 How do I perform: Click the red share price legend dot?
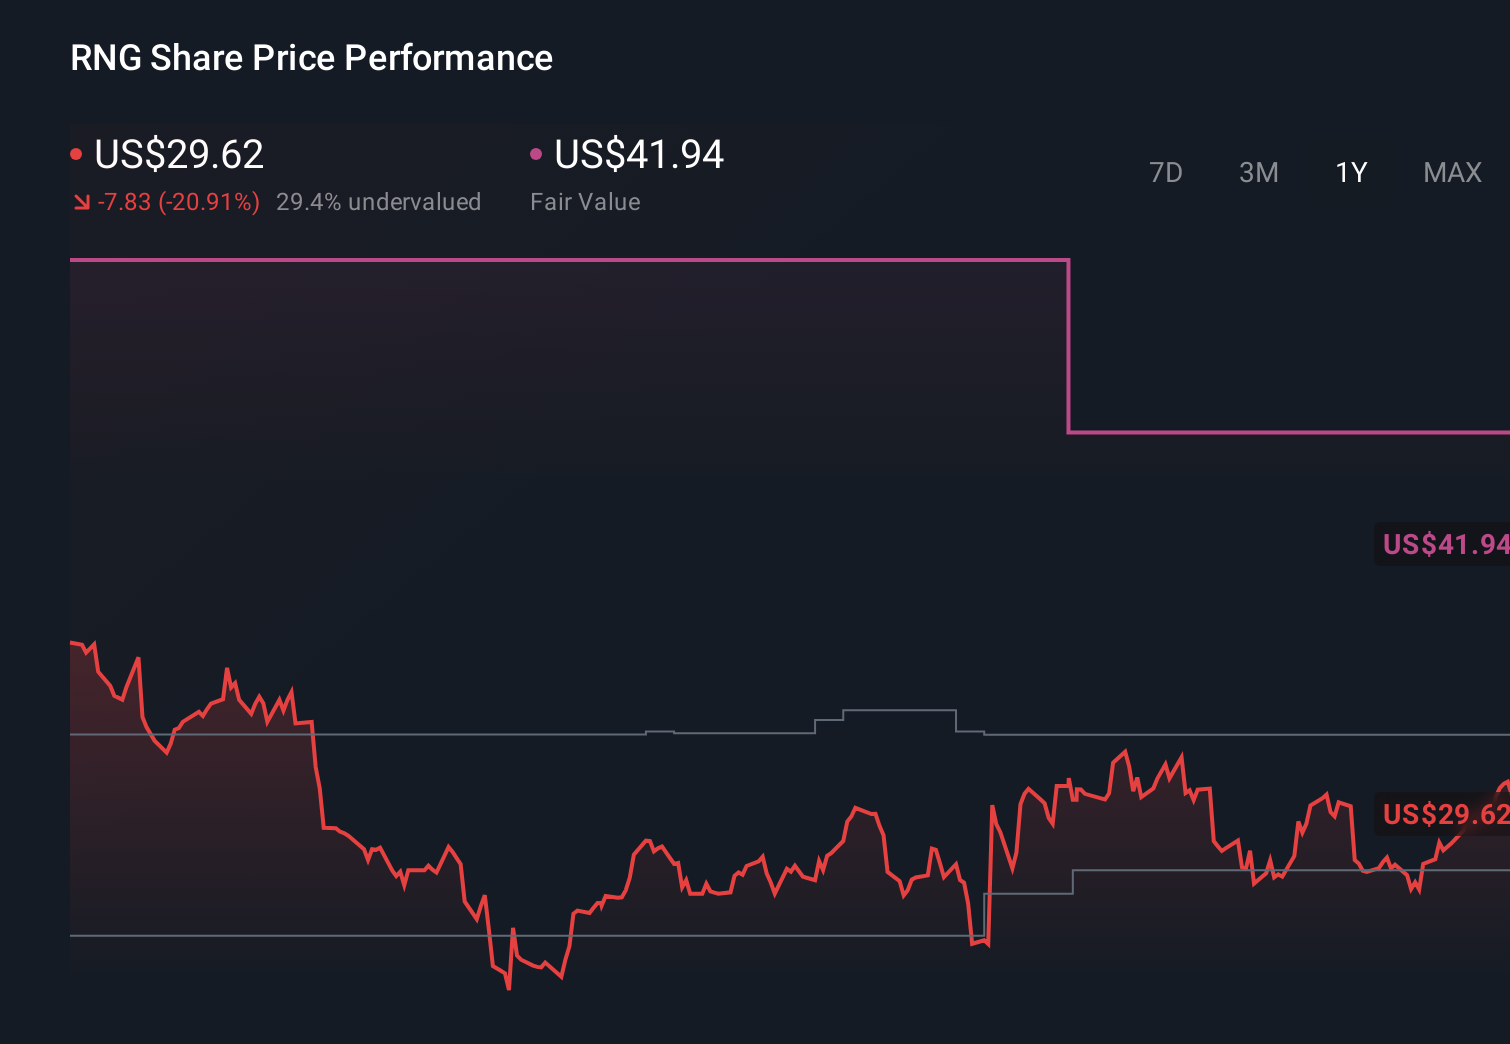(x=76, y=153)
